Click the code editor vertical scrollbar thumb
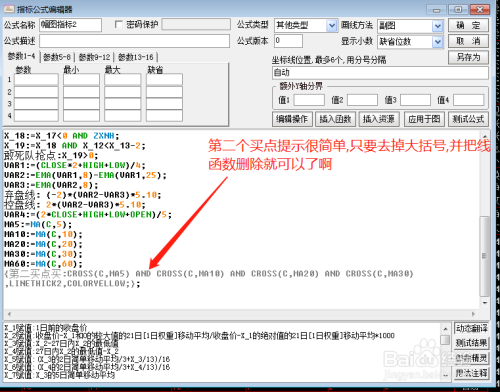Screen dimensions: 500x392 pos(484,256)
